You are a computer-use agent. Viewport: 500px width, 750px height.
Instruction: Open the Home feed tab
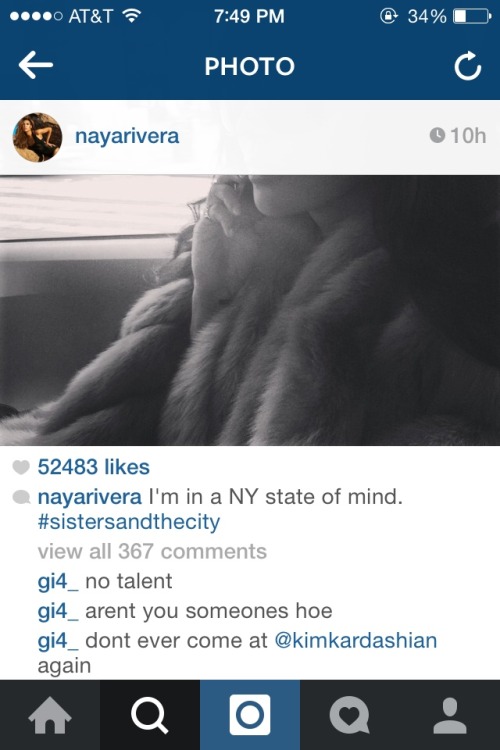(50, 715)
